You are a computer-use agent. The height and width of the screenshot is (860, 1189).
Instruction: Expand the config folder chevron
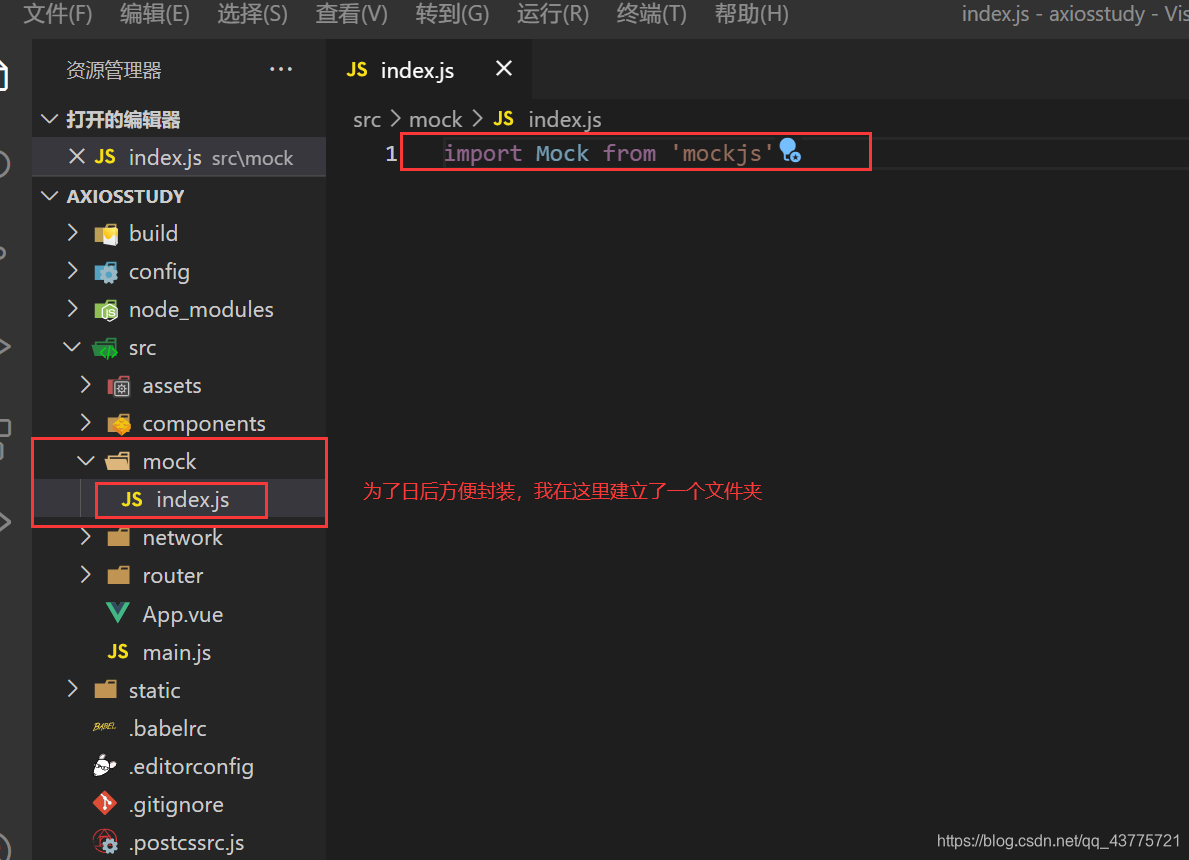tap(73, 271)
